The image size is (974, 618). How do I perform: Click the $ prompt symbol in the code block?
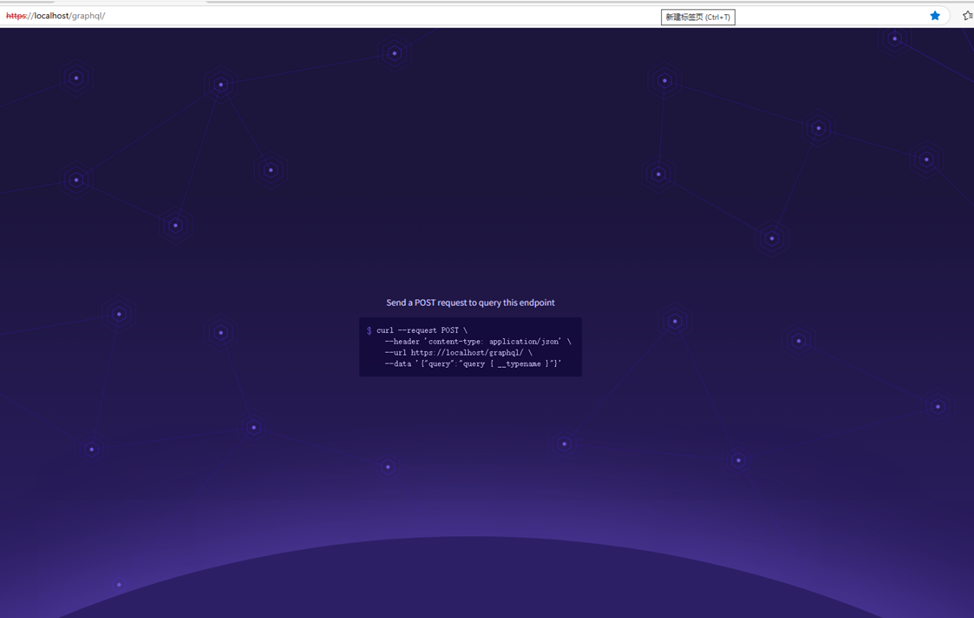369,330
